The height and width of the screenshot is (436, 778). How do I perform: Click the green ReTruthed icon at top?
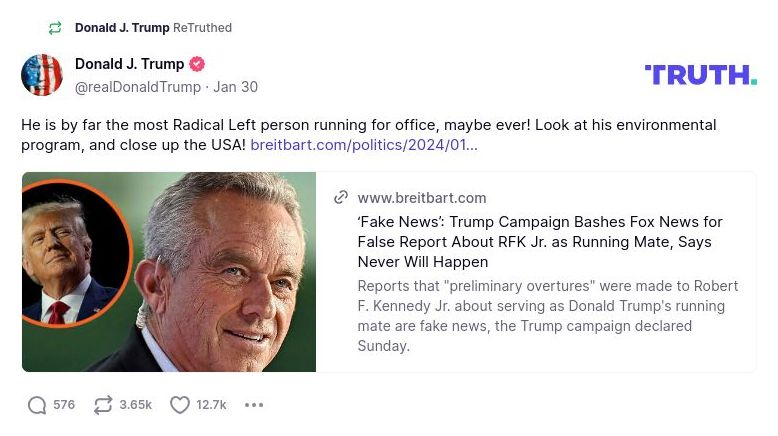(x=55, y=28)
